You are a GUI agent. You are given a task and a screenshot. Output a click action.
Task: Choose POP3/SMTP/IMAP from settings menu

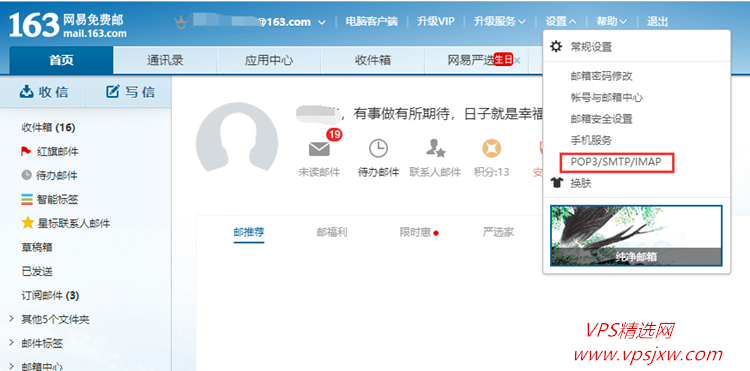pyautogui.click(x=616, y=162)
